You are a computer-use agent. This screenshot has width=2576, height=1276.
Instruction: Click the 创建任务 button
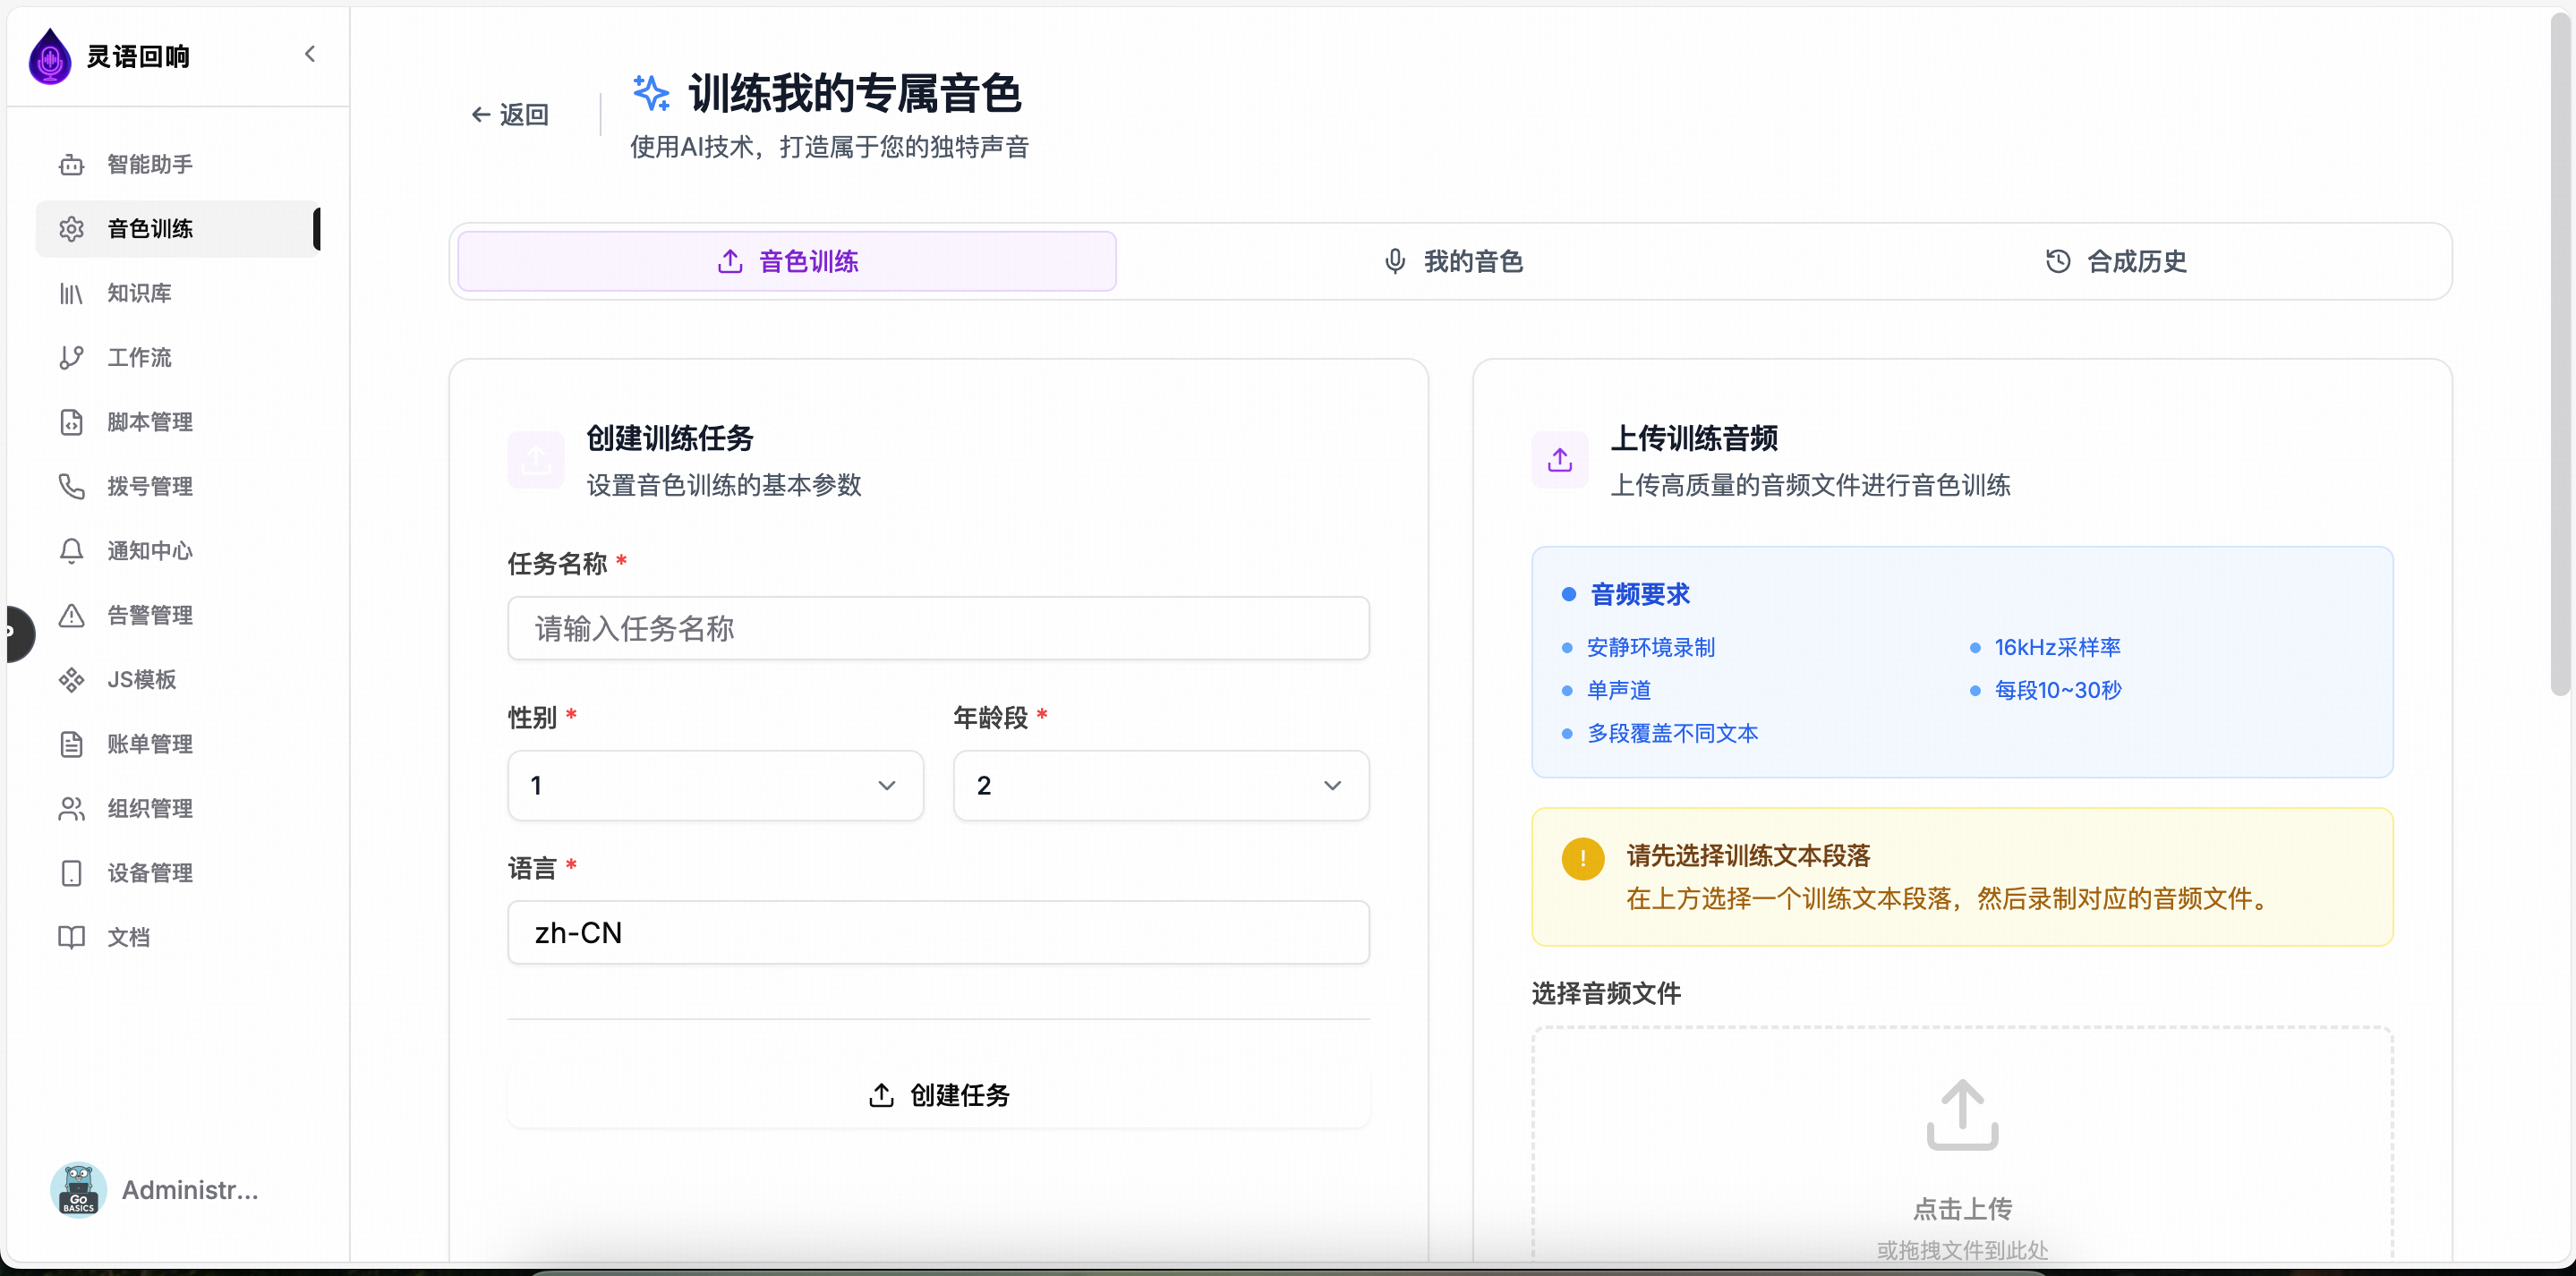point(938,1095)
